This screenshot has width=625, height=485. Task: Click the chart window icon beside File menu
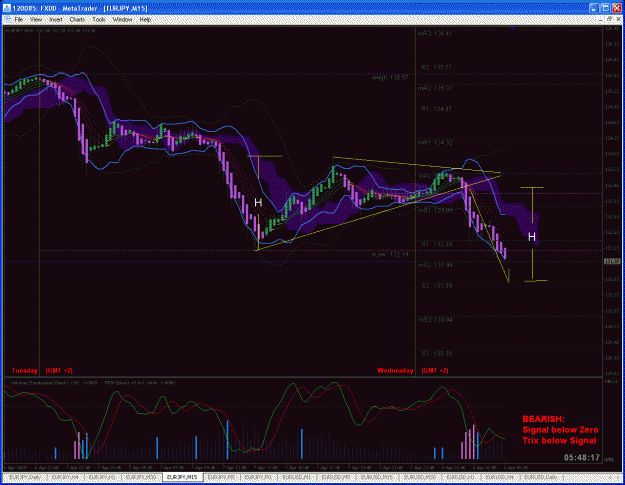[8, 19]
